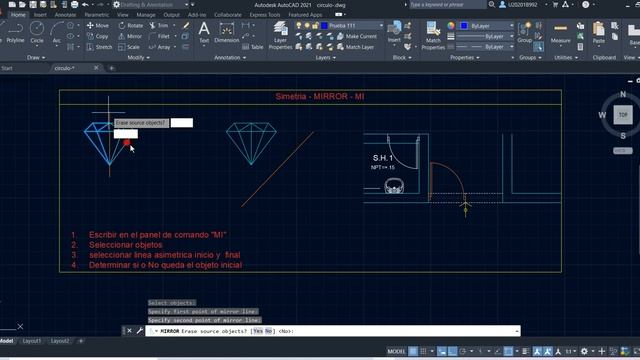The width and height of the screenshot is (640, 360).
Task: Click the Dimension tool
Action: (227, 33)
